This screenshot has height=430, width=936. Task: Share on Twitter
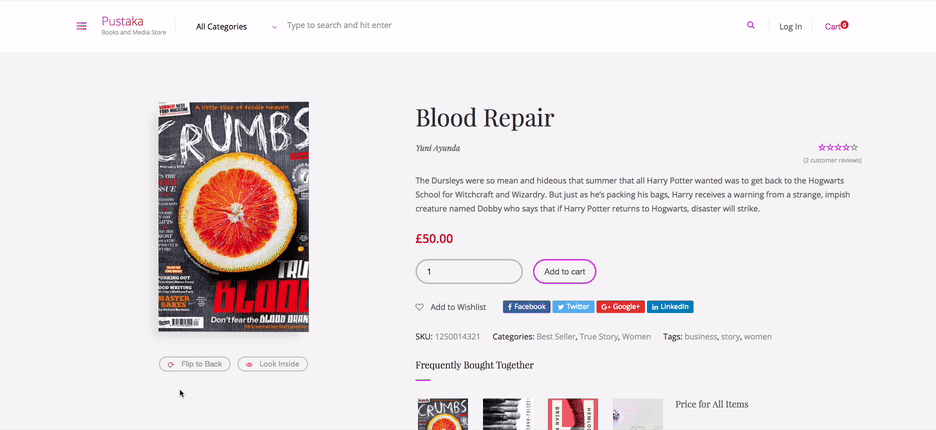click(x=573, y=307)
